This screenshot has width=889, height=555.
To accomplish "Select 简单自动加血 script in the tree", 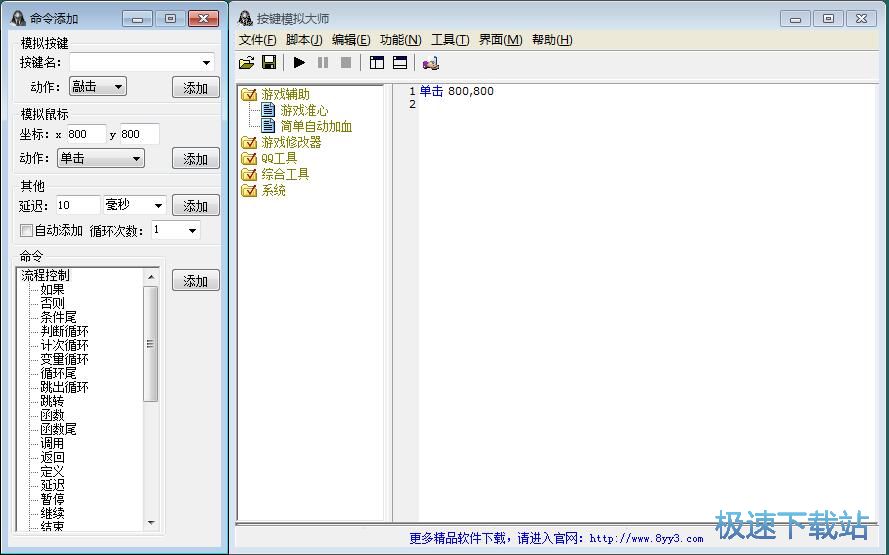I will coord(315,127).
